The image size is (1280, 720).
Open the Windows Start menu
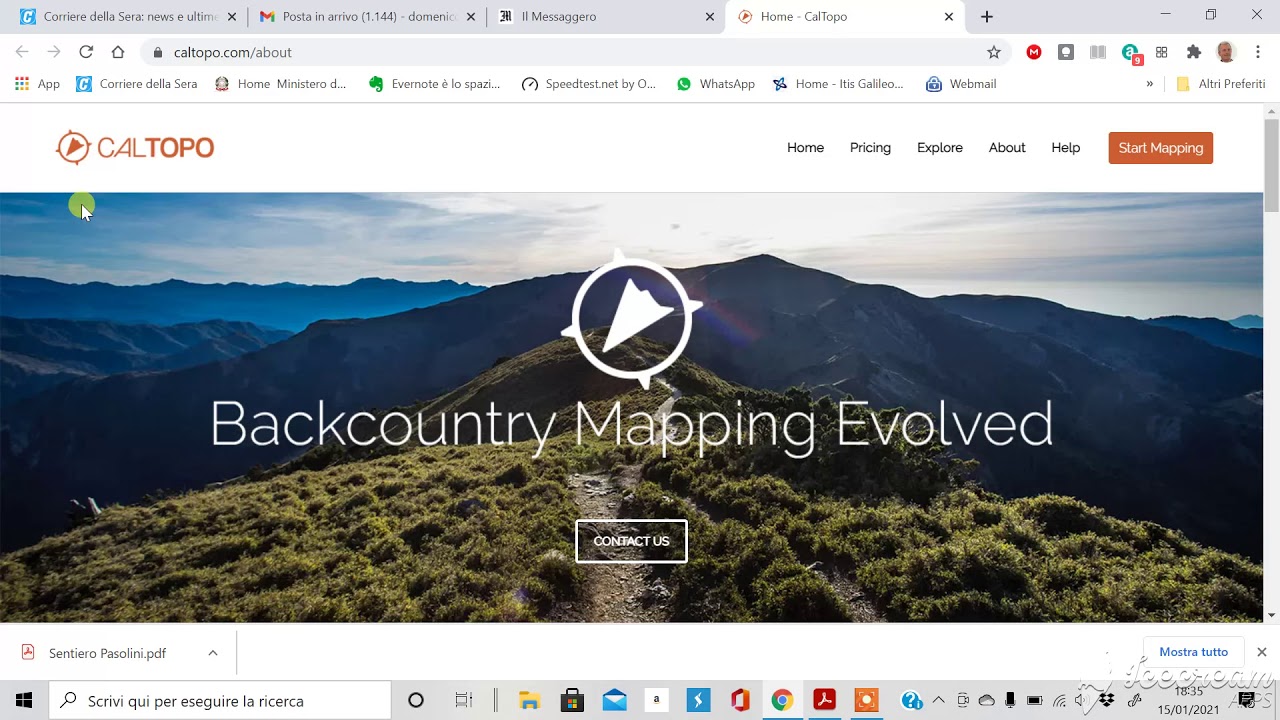(24, 700)
